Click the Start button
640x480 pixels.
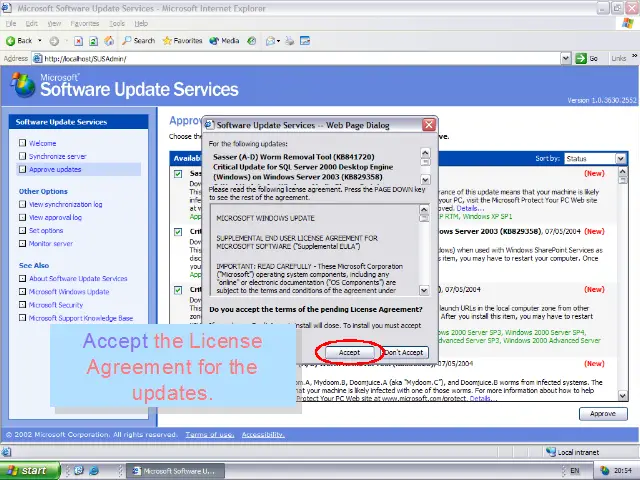[30, 471]
